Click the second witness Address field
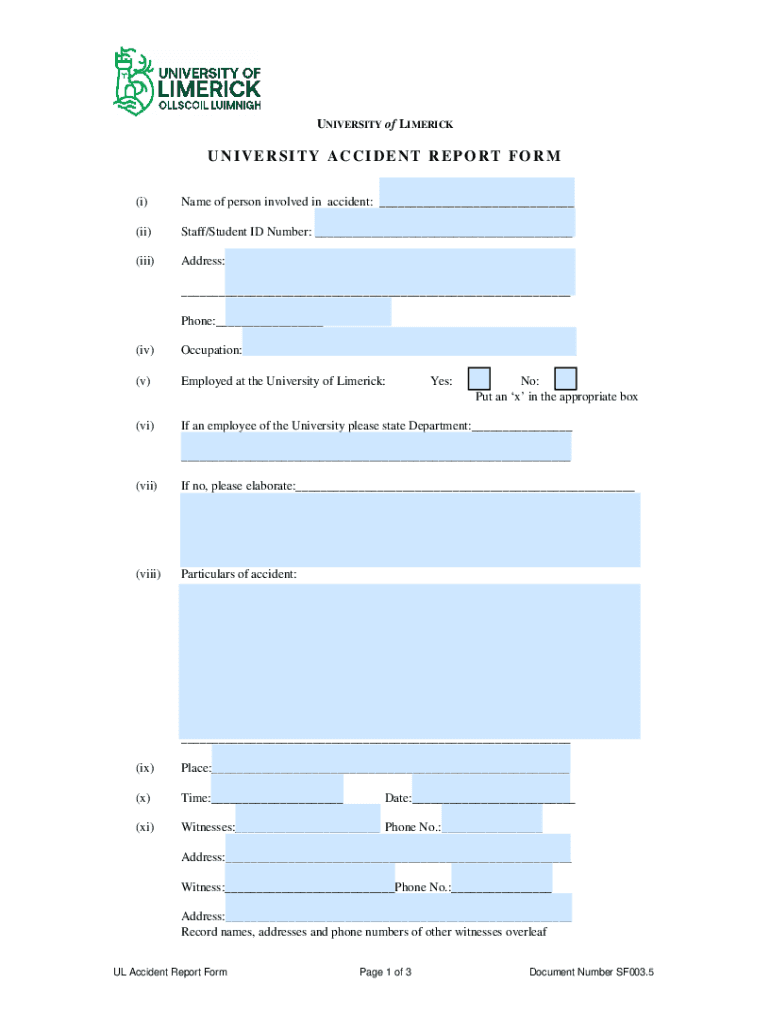The image size is (770, 1024). [x=398, y=908]
